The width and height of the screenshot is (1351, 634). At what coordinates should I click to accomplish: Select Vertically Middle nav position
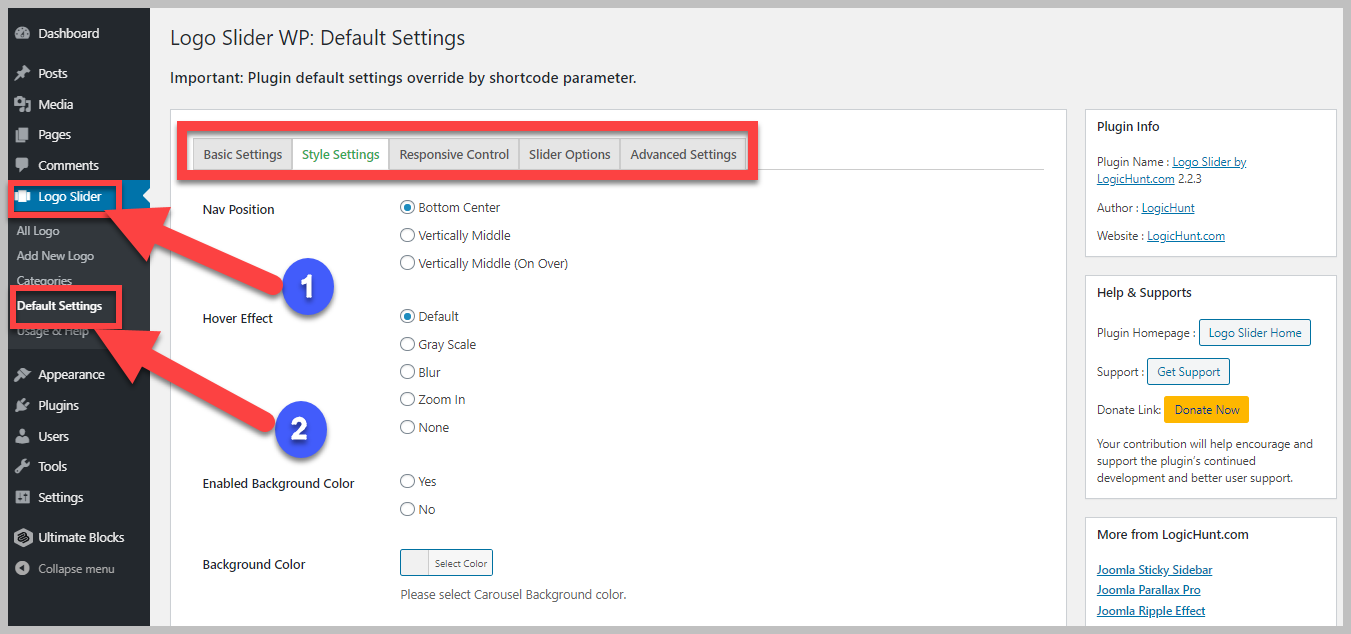407,236
